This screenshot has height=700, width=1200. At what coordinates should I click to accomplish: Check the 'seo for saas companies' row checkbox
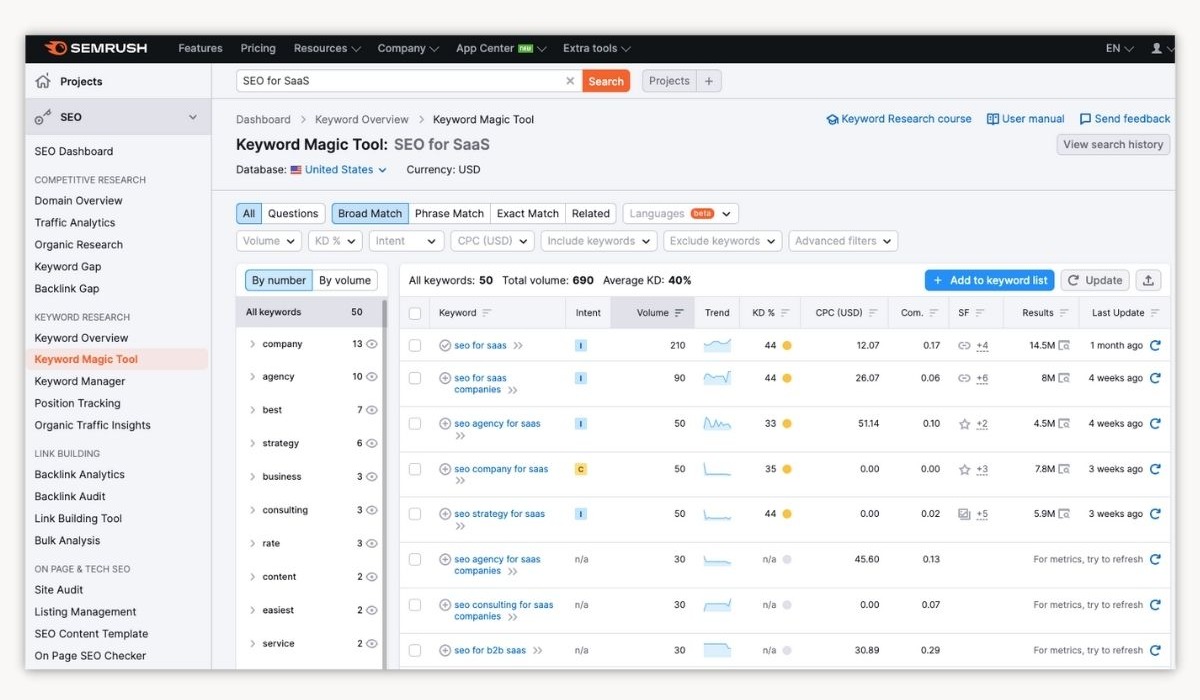[x=415, y=378]
